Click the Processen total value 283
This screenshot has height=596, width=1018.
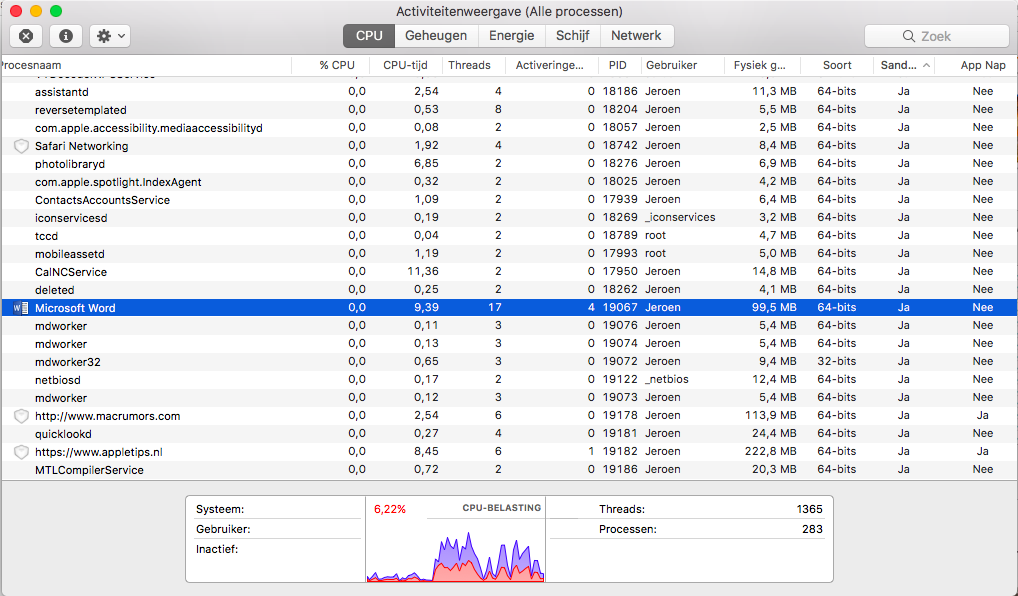(812, 529)
